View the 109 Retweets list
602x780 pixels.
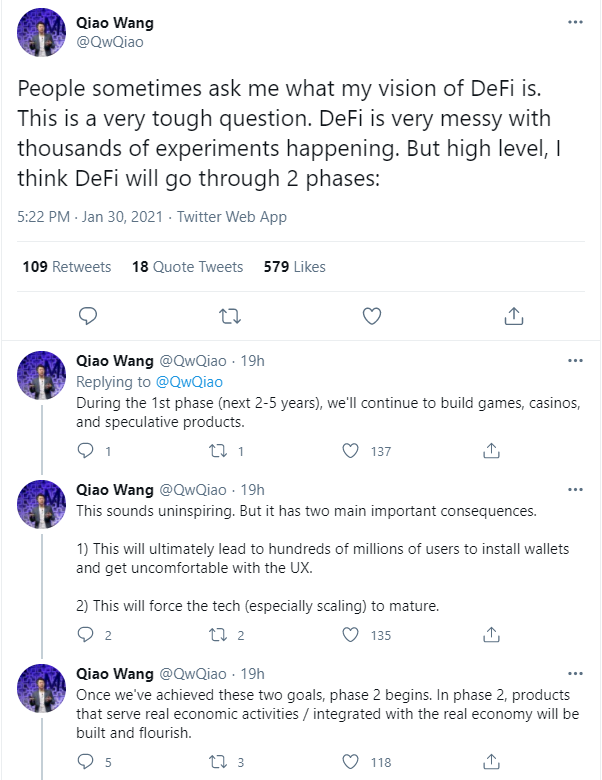pos(67,267)
